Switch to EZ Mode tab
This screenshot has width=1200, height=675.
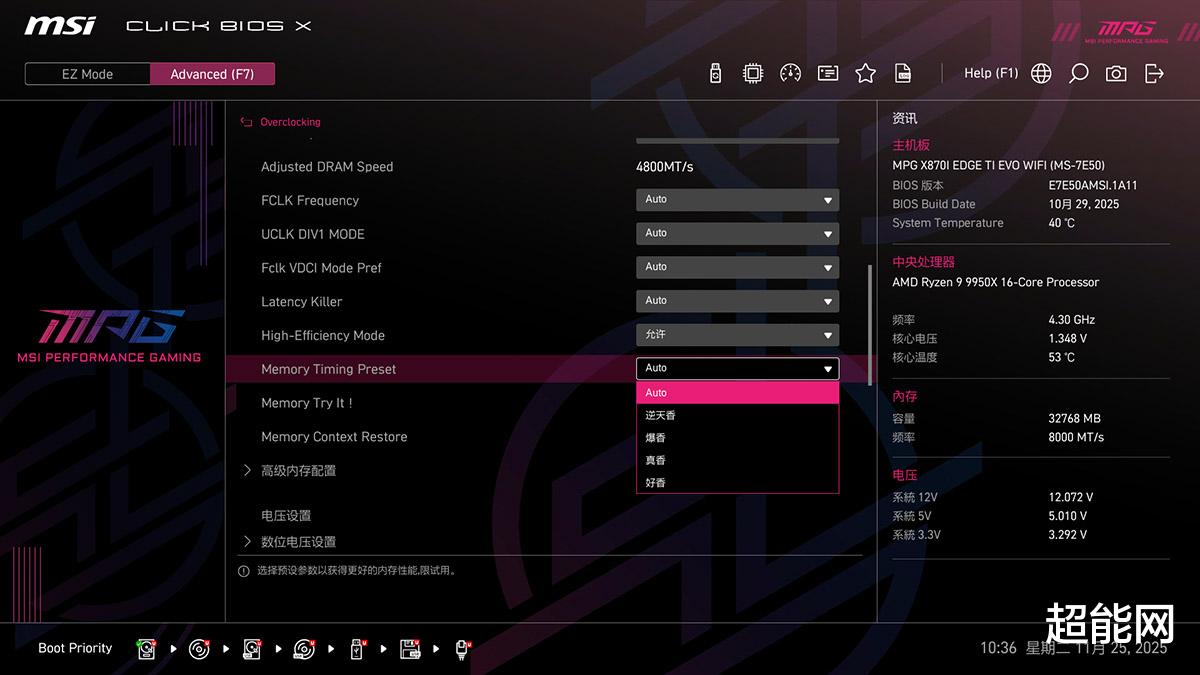88,74
